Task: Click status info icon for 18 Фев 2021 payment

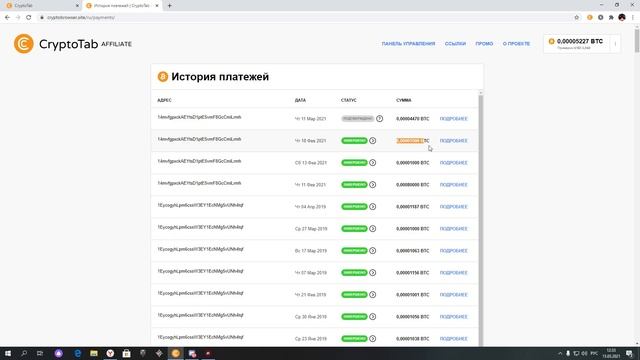Action: point(373,141)
